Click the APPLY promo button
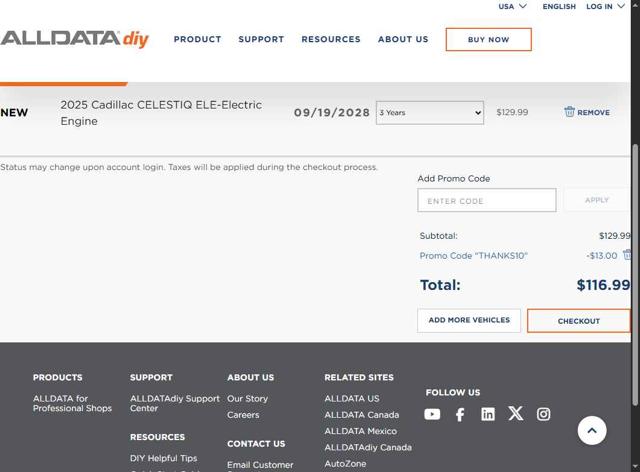640x472 pixels. 597,200
